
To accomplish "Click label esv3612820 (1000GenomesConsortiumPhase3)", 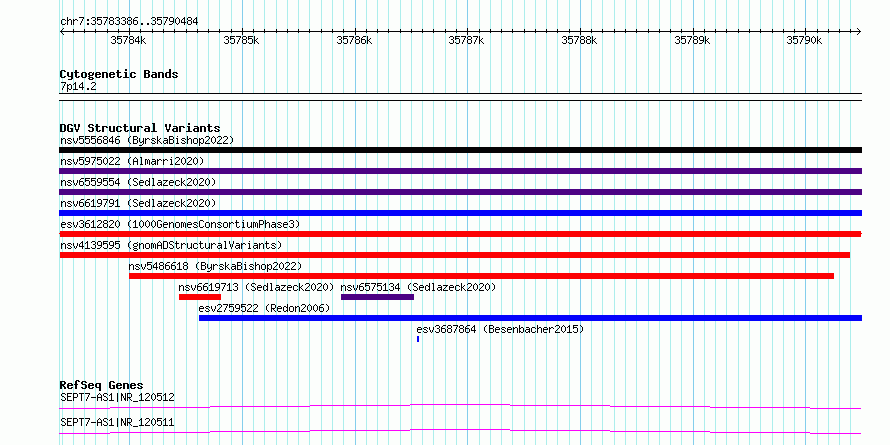I will (x=180, y=224).
